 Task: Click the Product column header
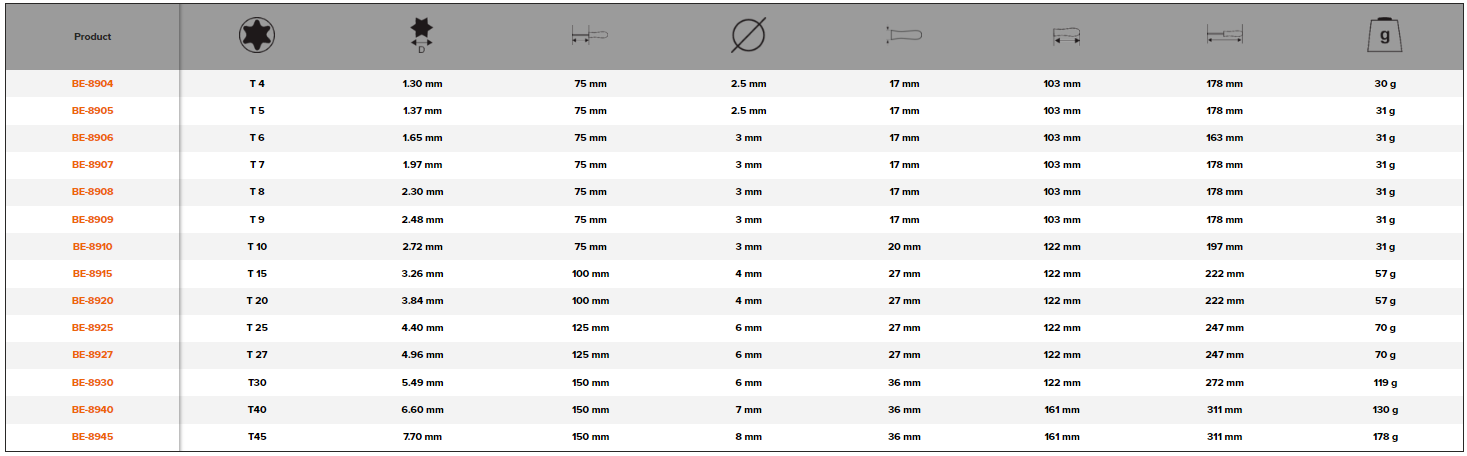pyautogui.click(x=92, y=37)
